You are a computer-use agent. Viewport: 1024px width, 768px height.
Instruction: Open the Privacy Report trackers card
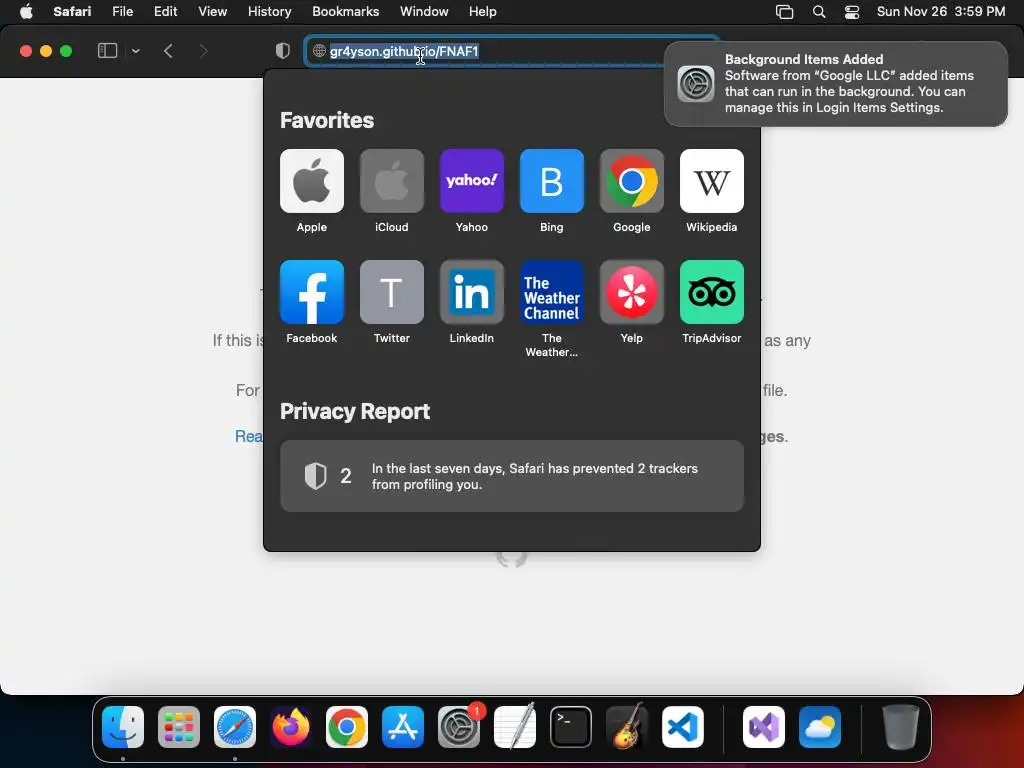(x=511, y=476)
